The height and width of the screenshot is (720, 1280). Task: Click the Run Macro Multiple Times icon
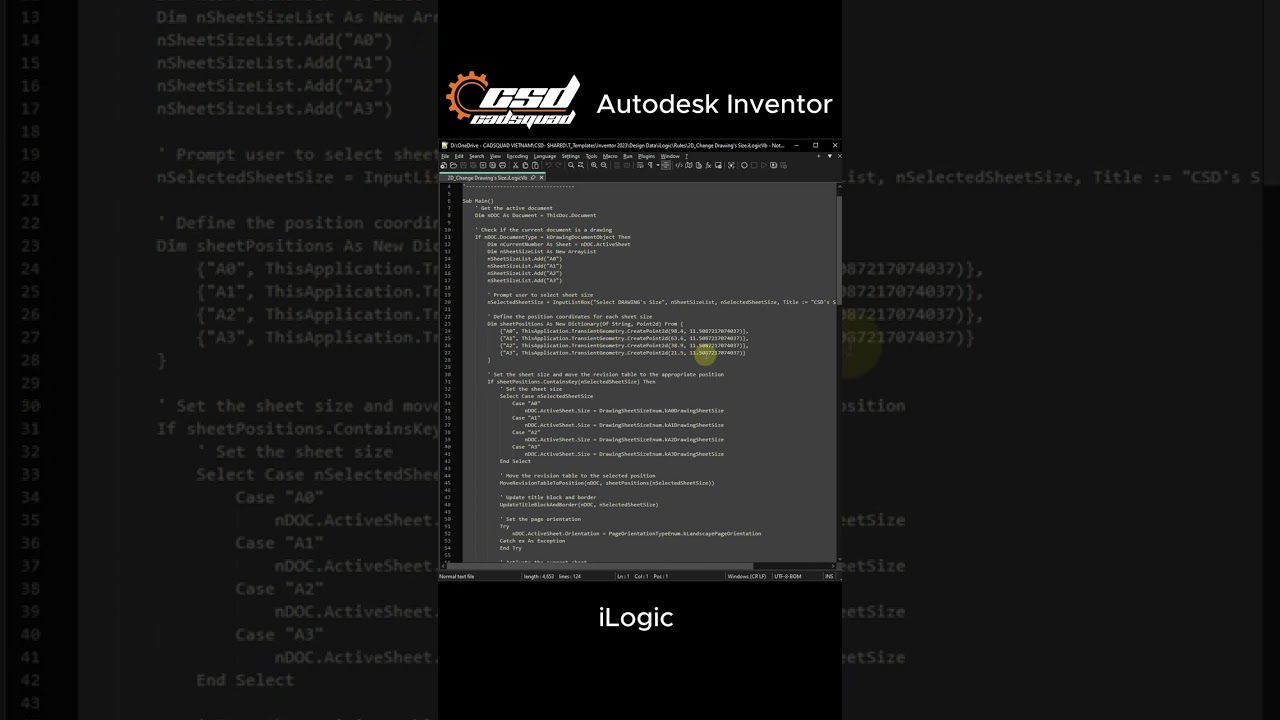774,165
